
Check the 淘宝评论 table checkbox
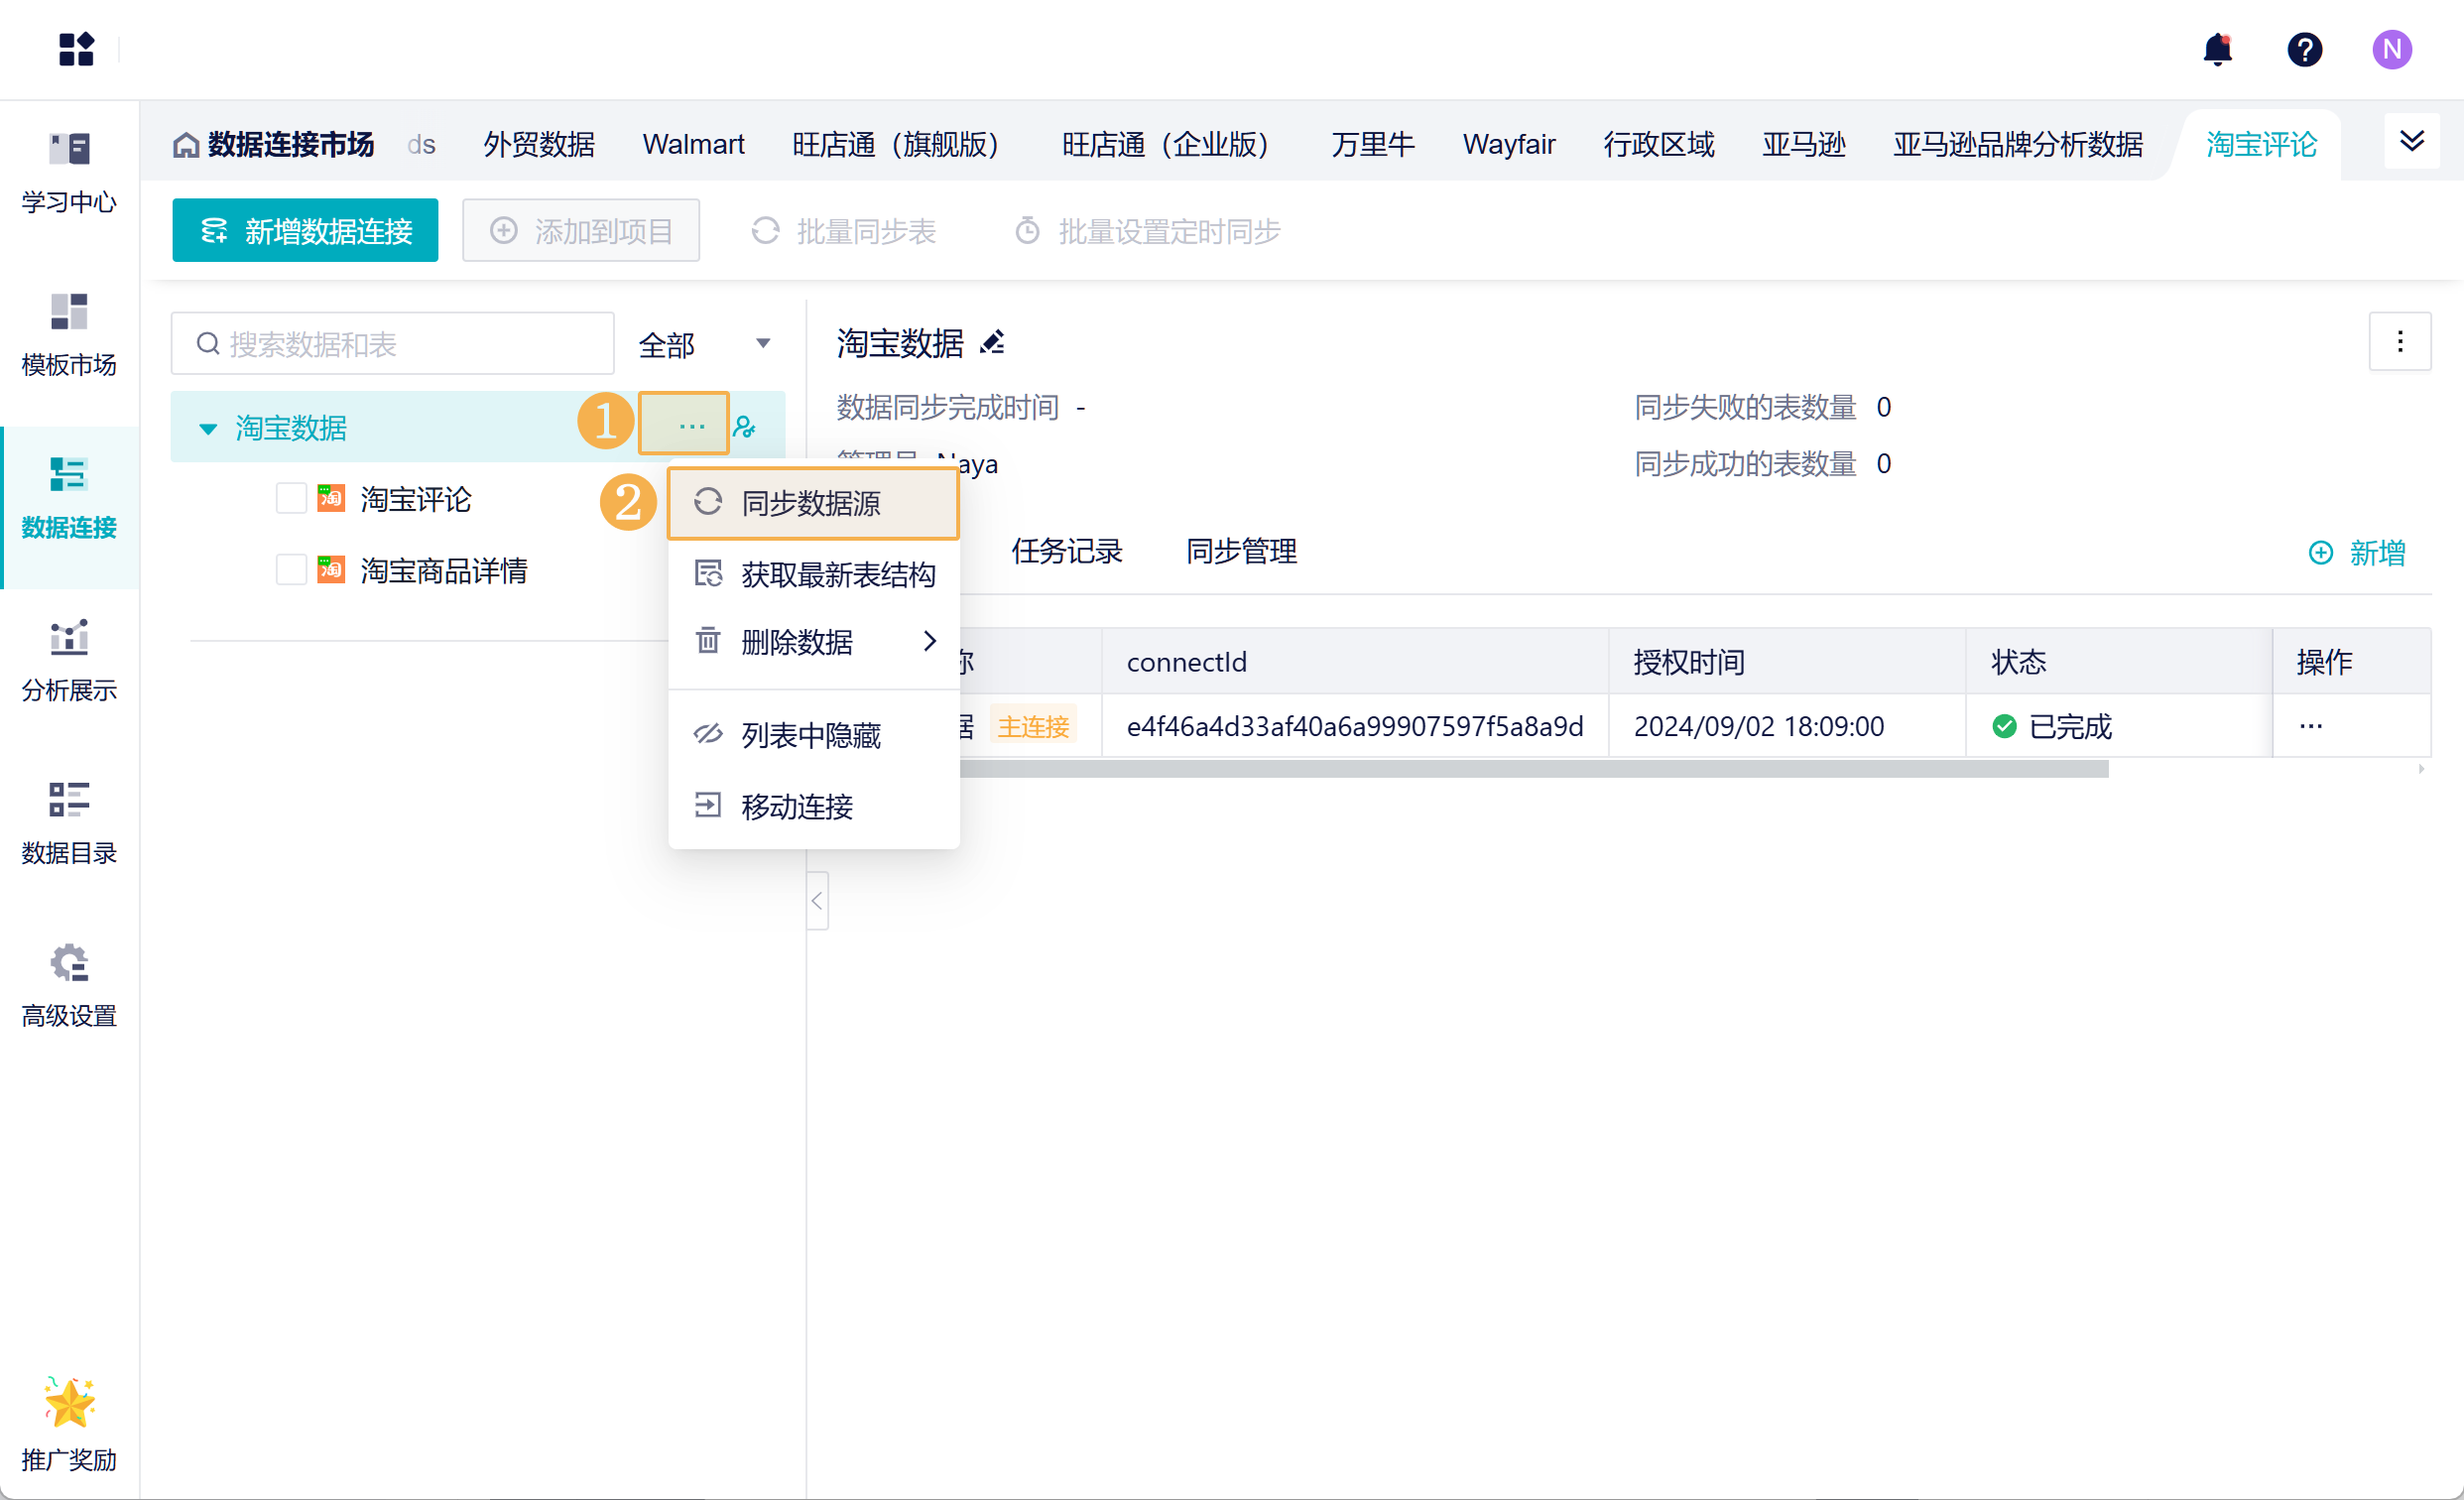tap(291, 498)
